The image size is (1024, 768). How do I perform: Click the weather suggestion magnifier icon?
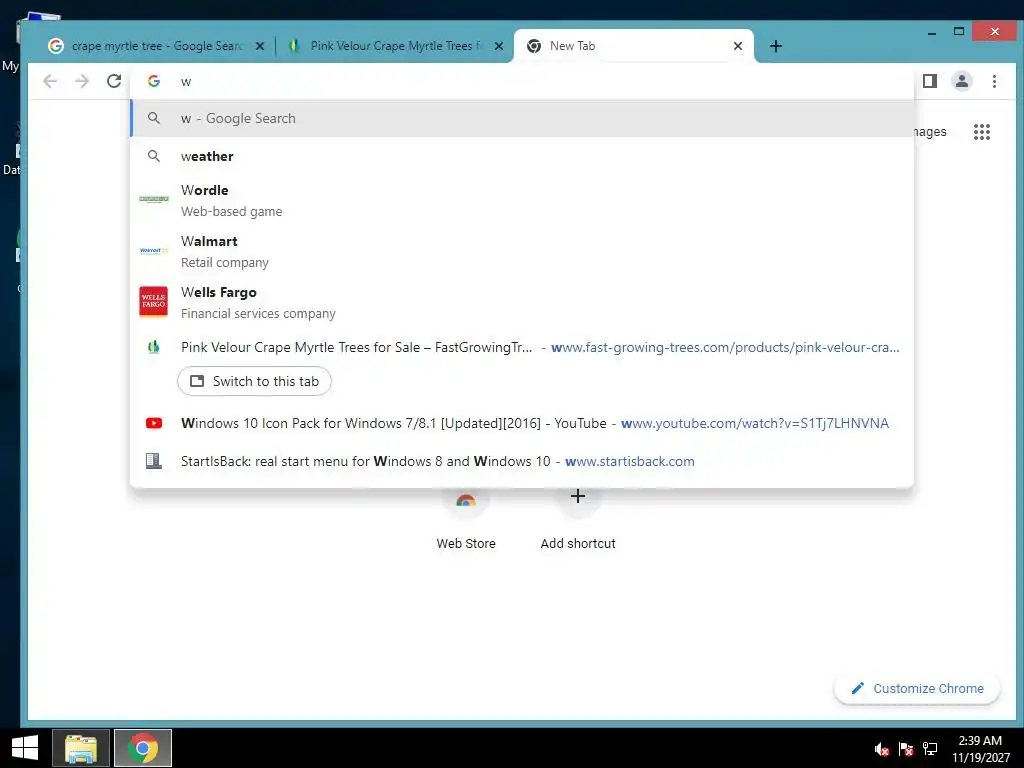tap(153, 156)
